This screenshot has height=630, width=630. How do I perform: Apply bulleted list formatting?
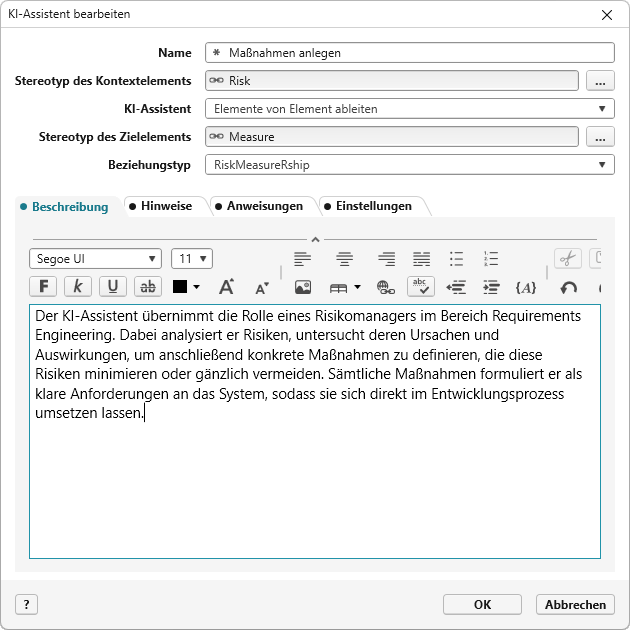tap(456, 259)
